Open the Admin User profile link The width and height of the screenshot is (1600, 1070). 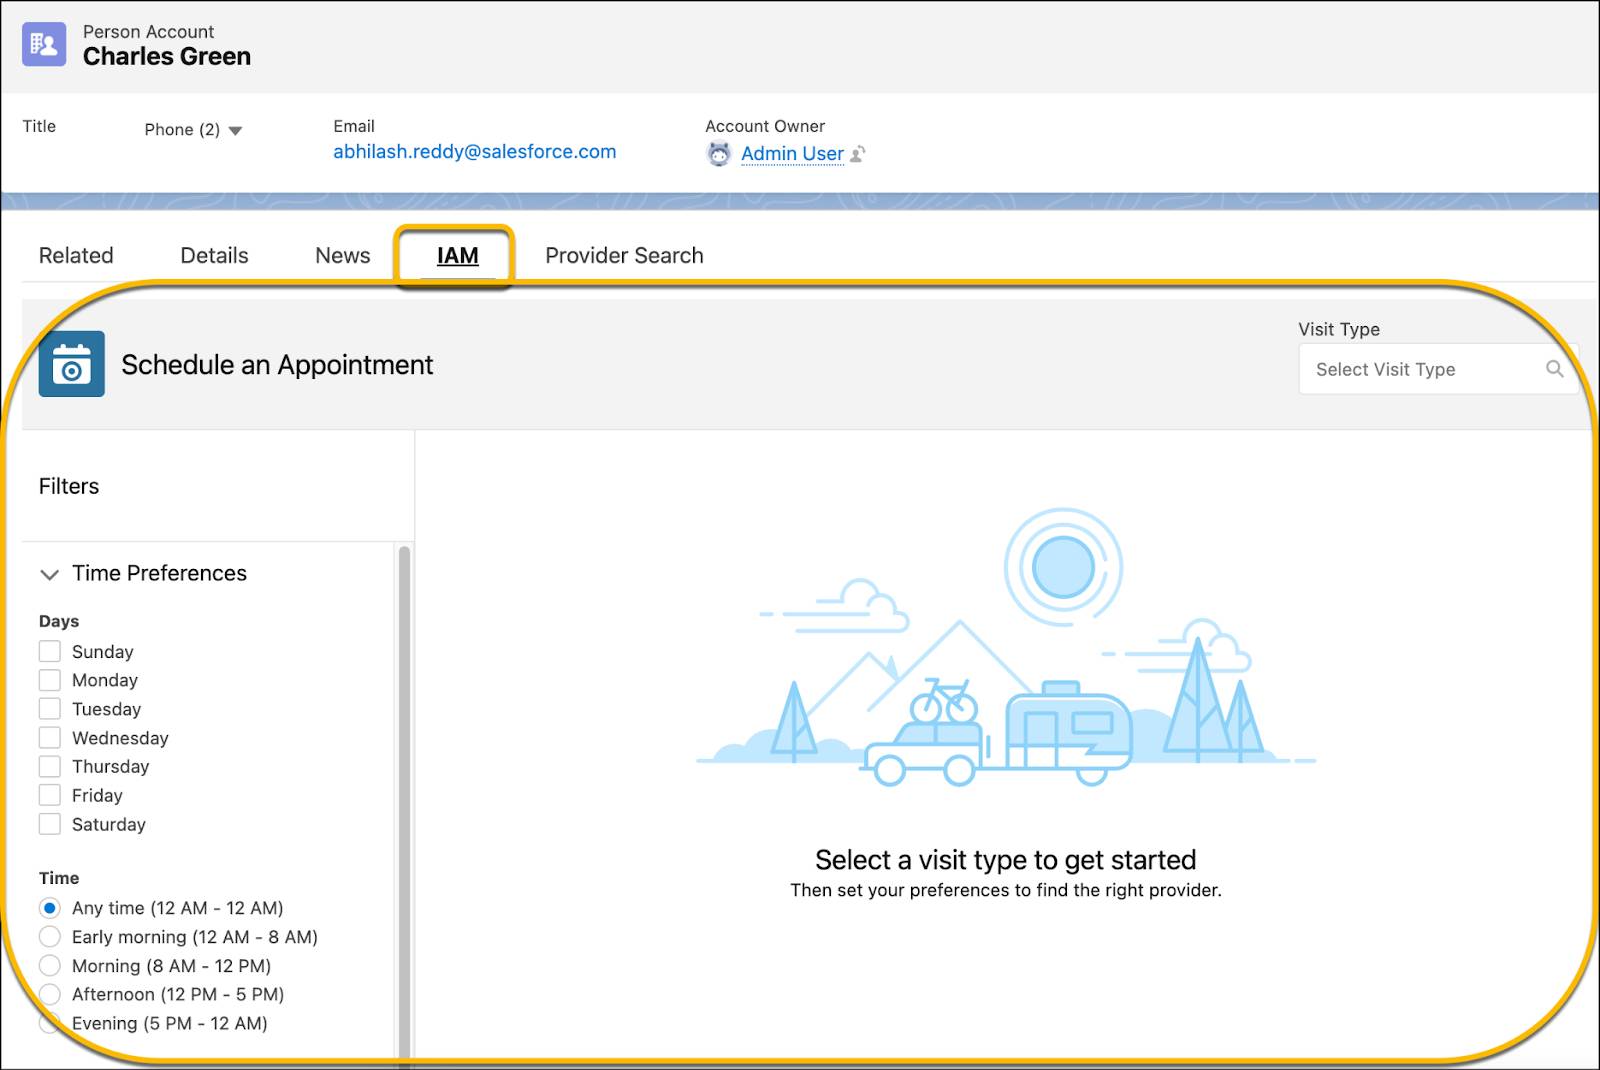791,153
